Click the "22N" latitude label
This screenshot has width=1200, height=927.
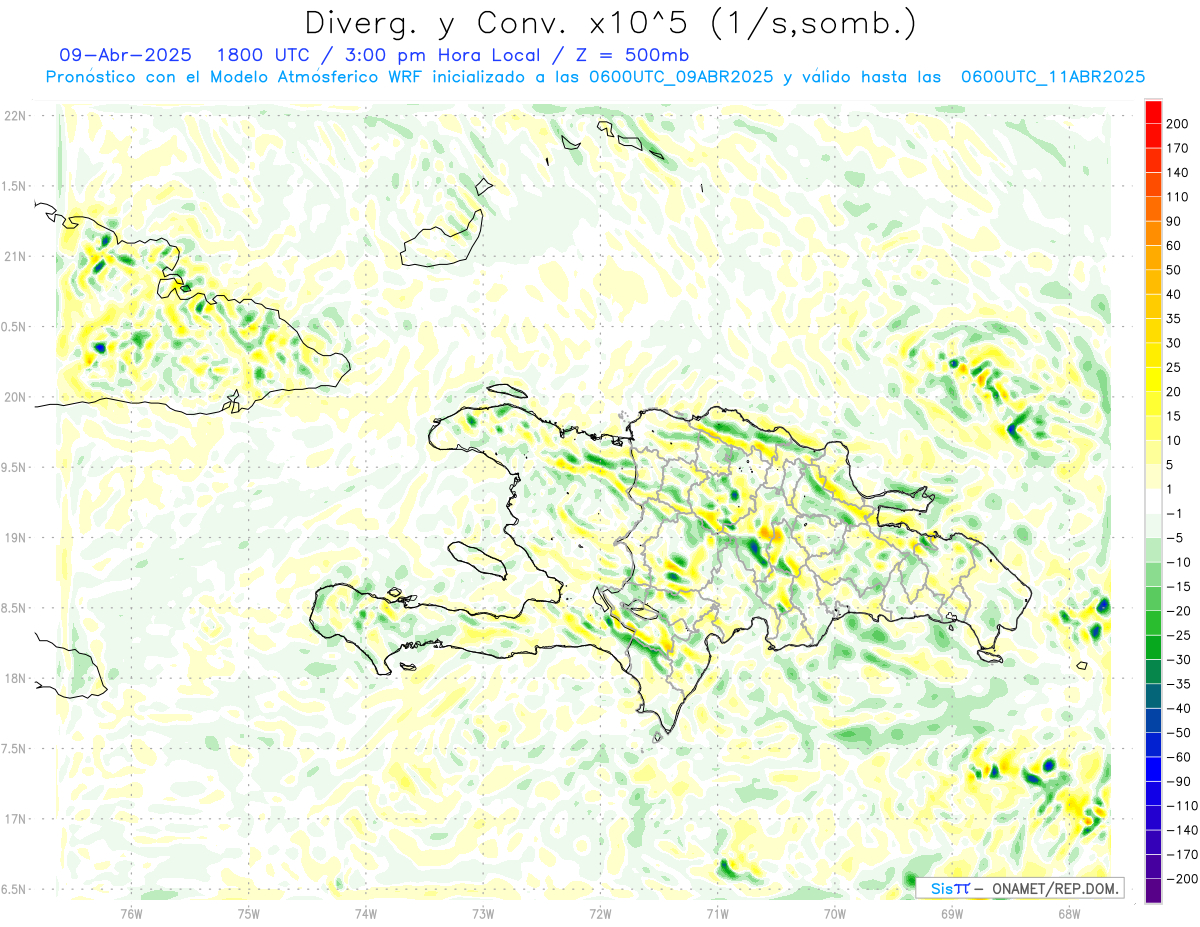[x=15, y=116]
